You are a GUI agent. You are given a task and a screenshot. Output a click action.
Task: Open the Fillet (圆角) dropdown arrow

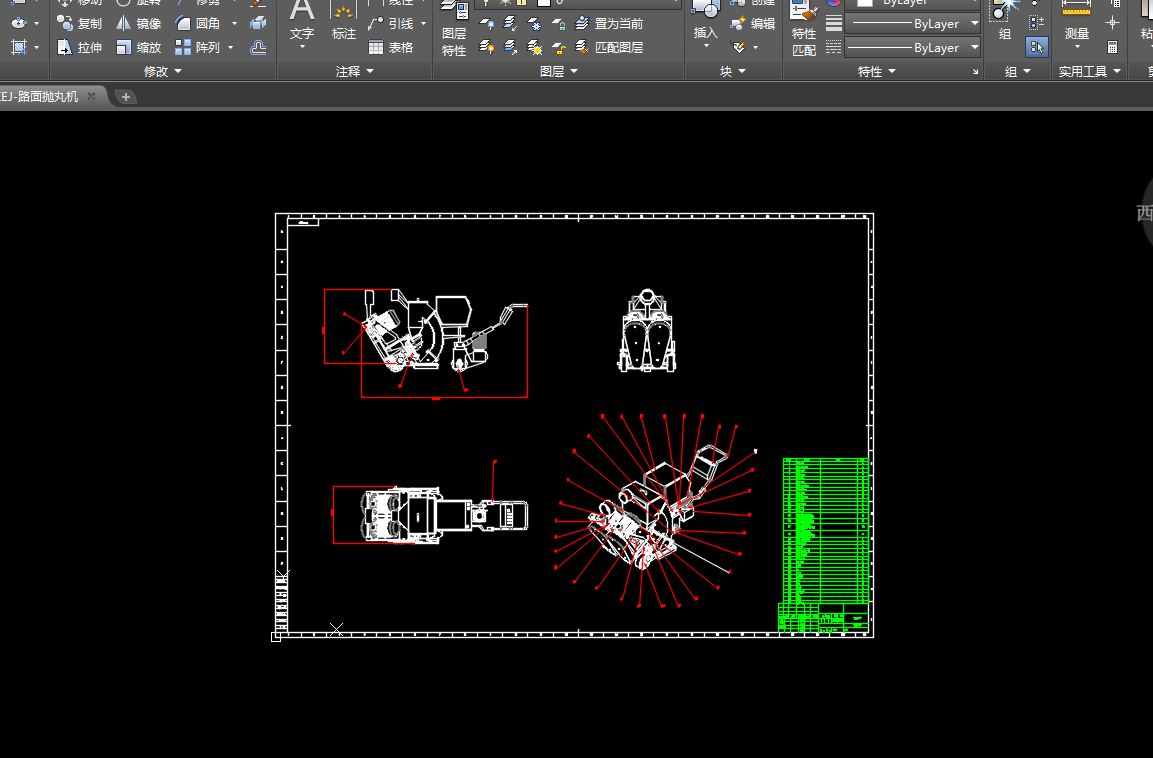pos(235,24)
